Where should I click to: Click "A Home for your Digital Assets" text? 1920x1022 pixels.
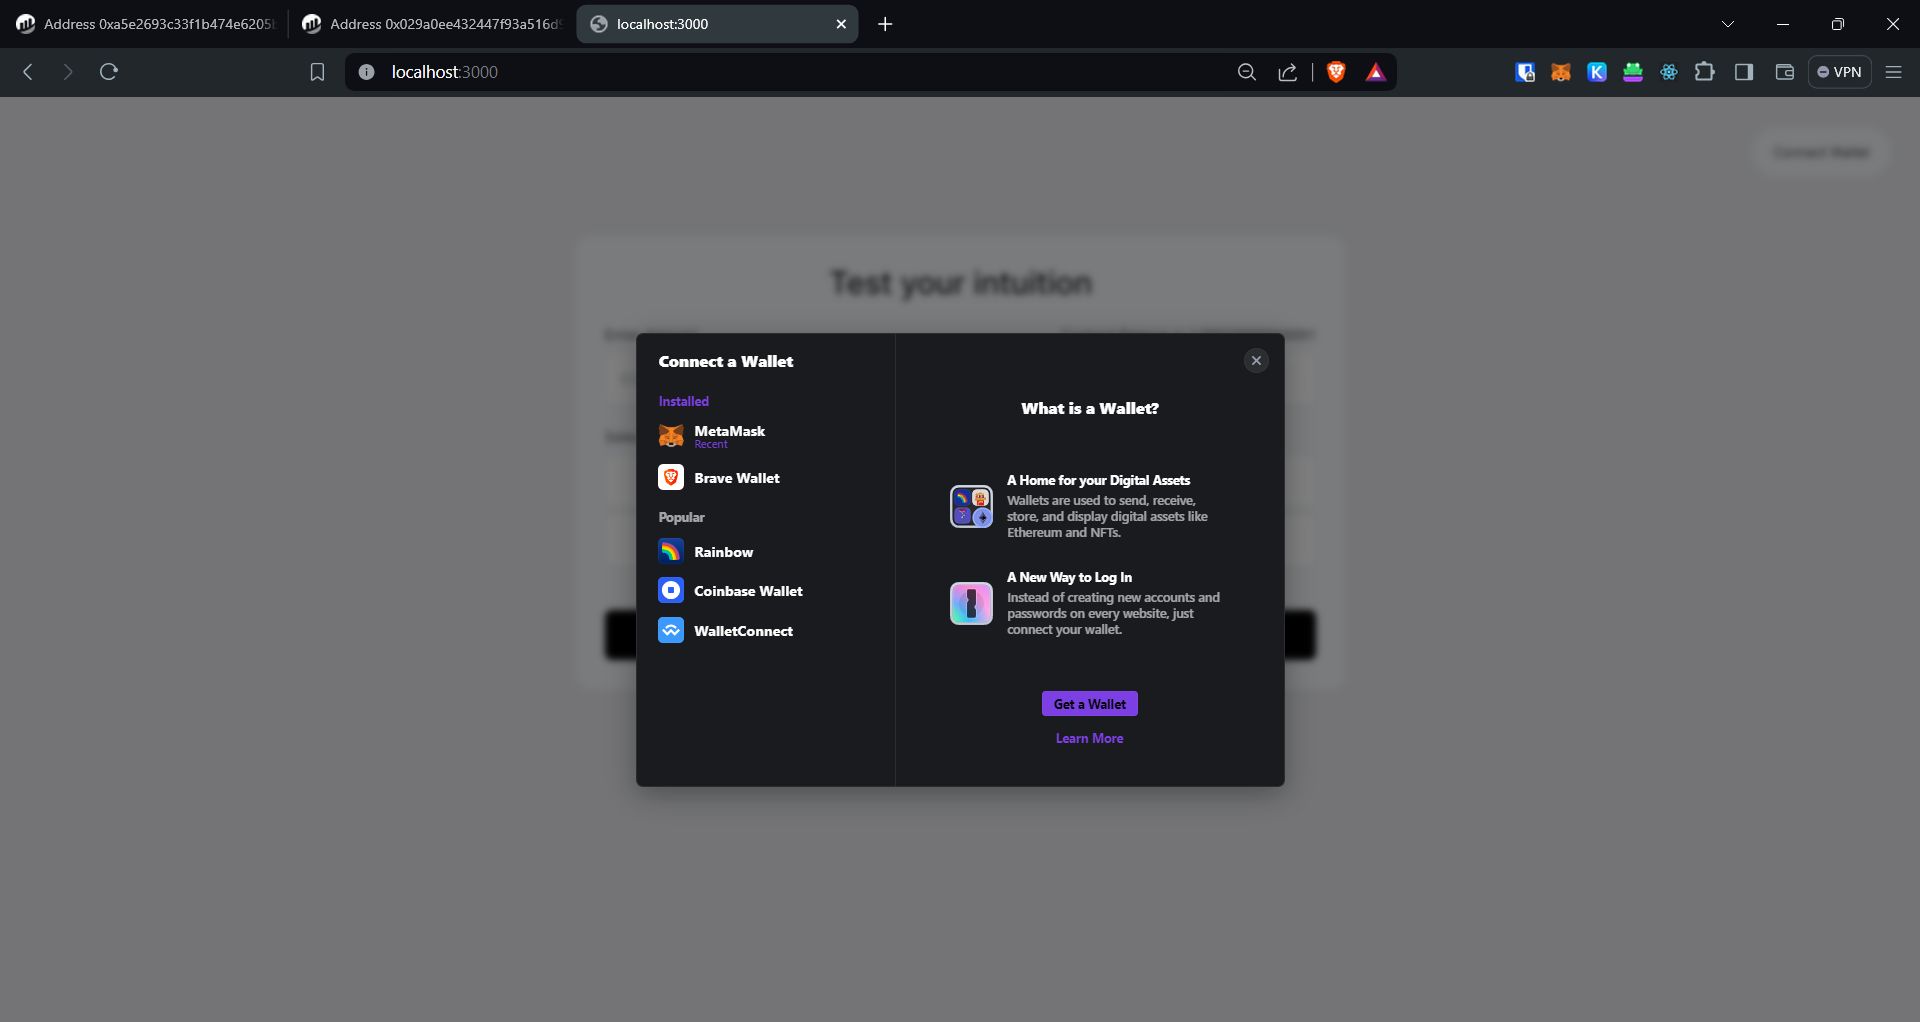(x=1098, y=480)
